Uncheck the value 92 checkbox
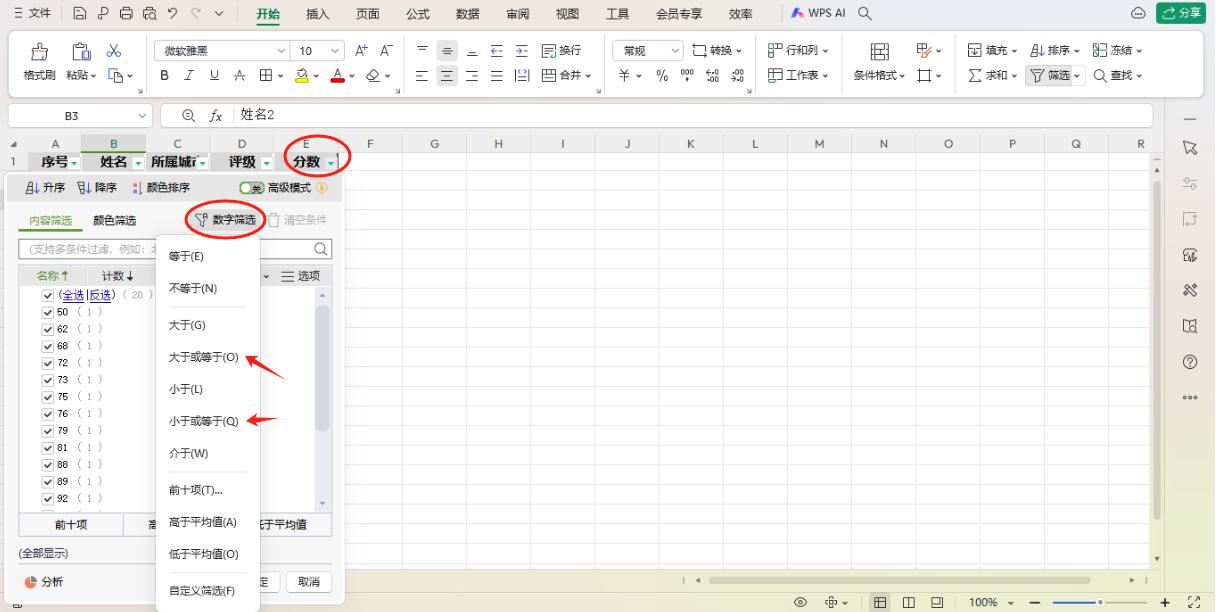This screenshot has width=1216, height=612. pyautogui.click(x=47, y=498)
